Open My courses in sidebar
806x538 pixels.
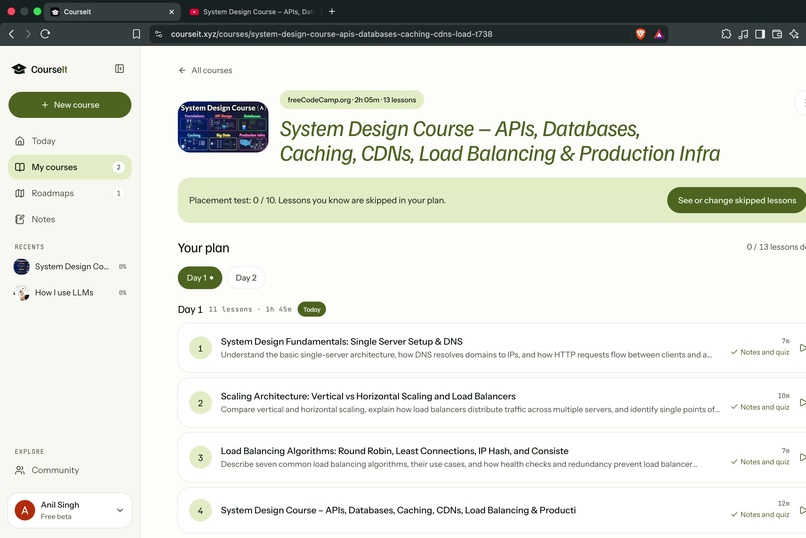coord(70,167)
